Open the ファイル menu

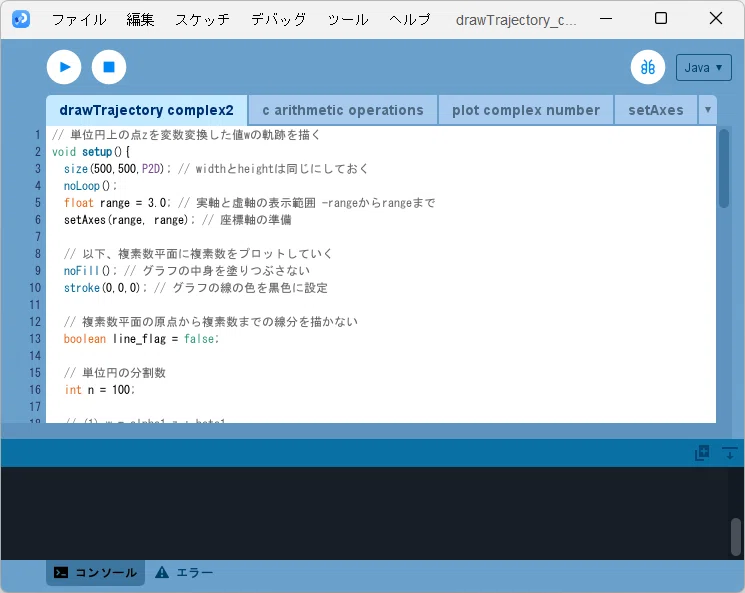[79, 19]
